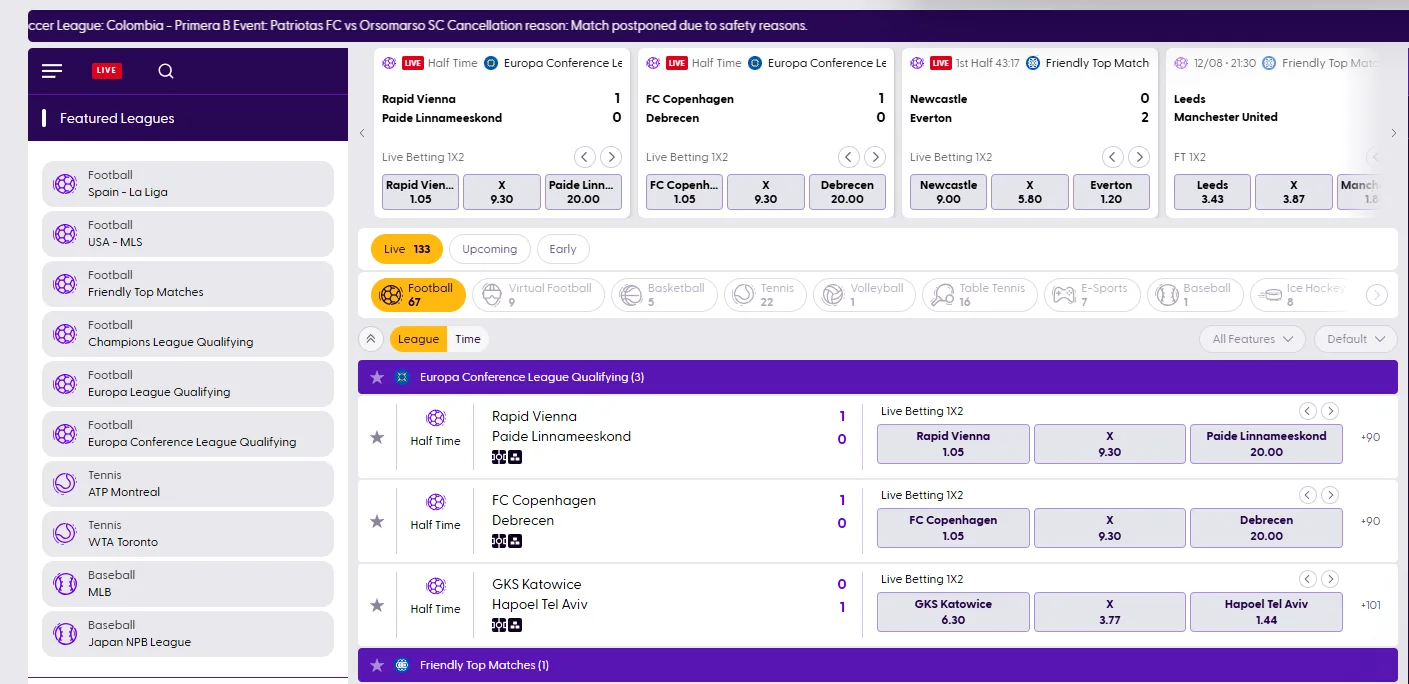The image size is (1409, 684).
Task: Click the red LIVE badge in sidebar header
Action: 107,70
